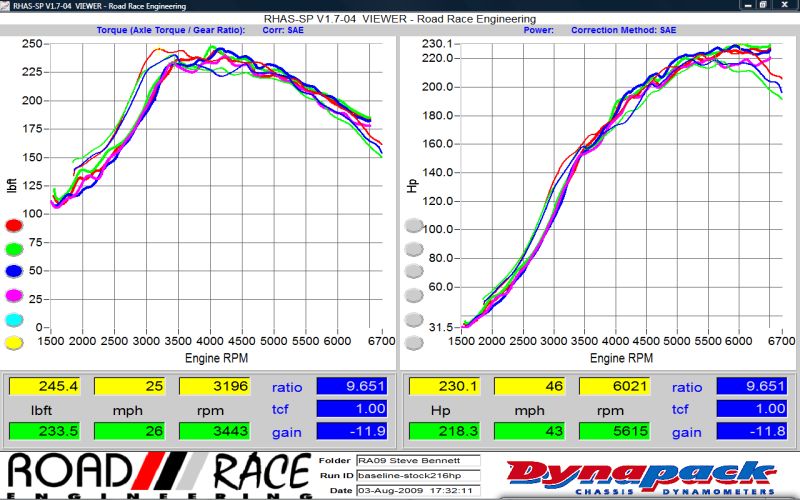Select the yellow 230.1 Hp peak value

[446, 386]
